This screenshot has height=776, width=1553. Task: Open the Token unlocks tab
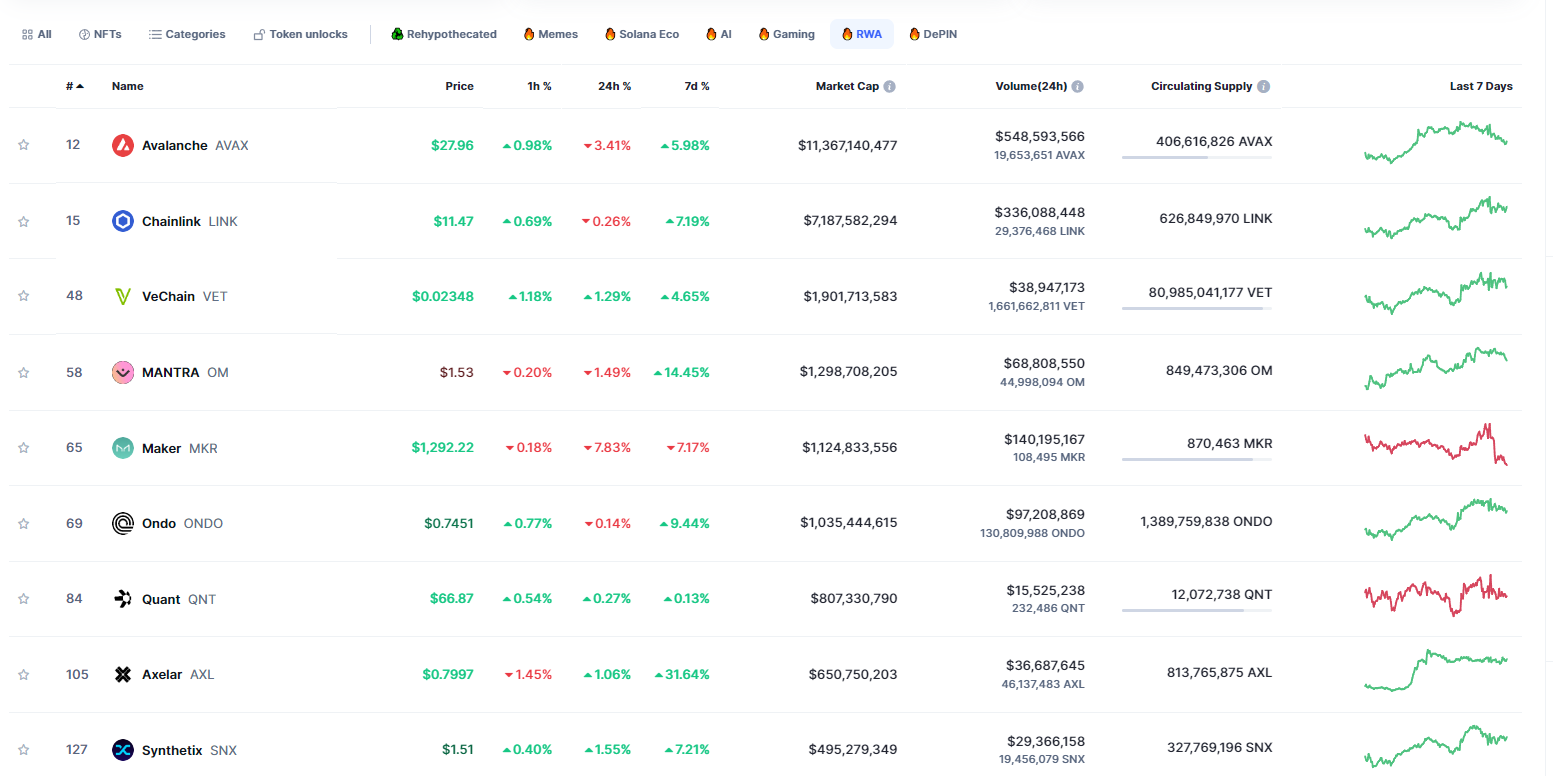point(301,34)
